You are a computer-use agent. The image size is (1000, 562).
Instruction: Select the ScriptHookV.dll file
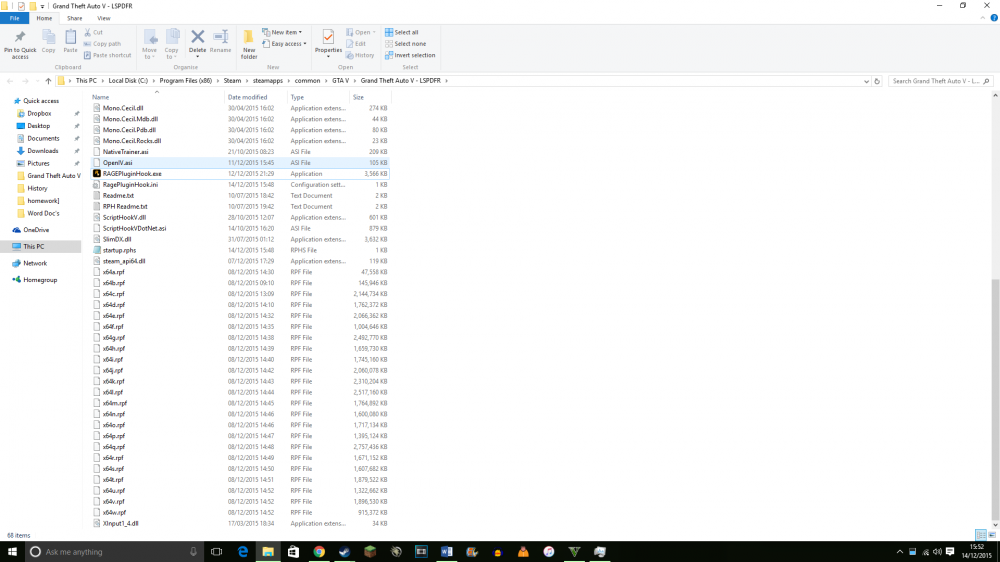click(x=240, y=217)
